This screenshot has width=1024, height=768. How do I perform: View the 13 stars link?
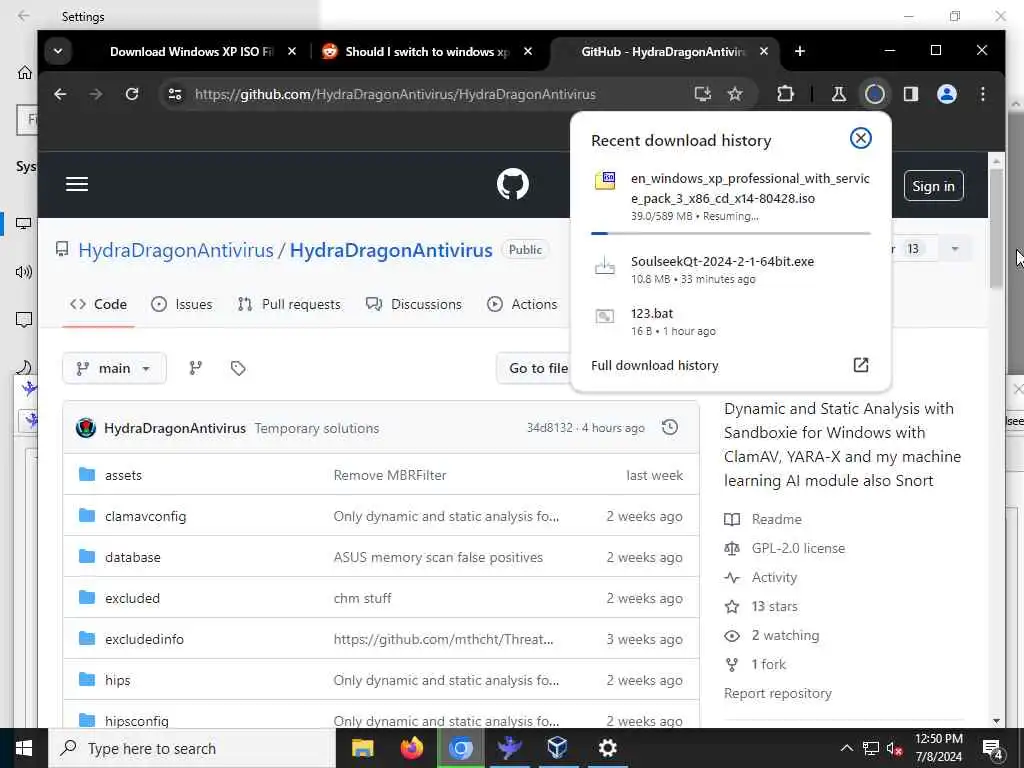774,607
